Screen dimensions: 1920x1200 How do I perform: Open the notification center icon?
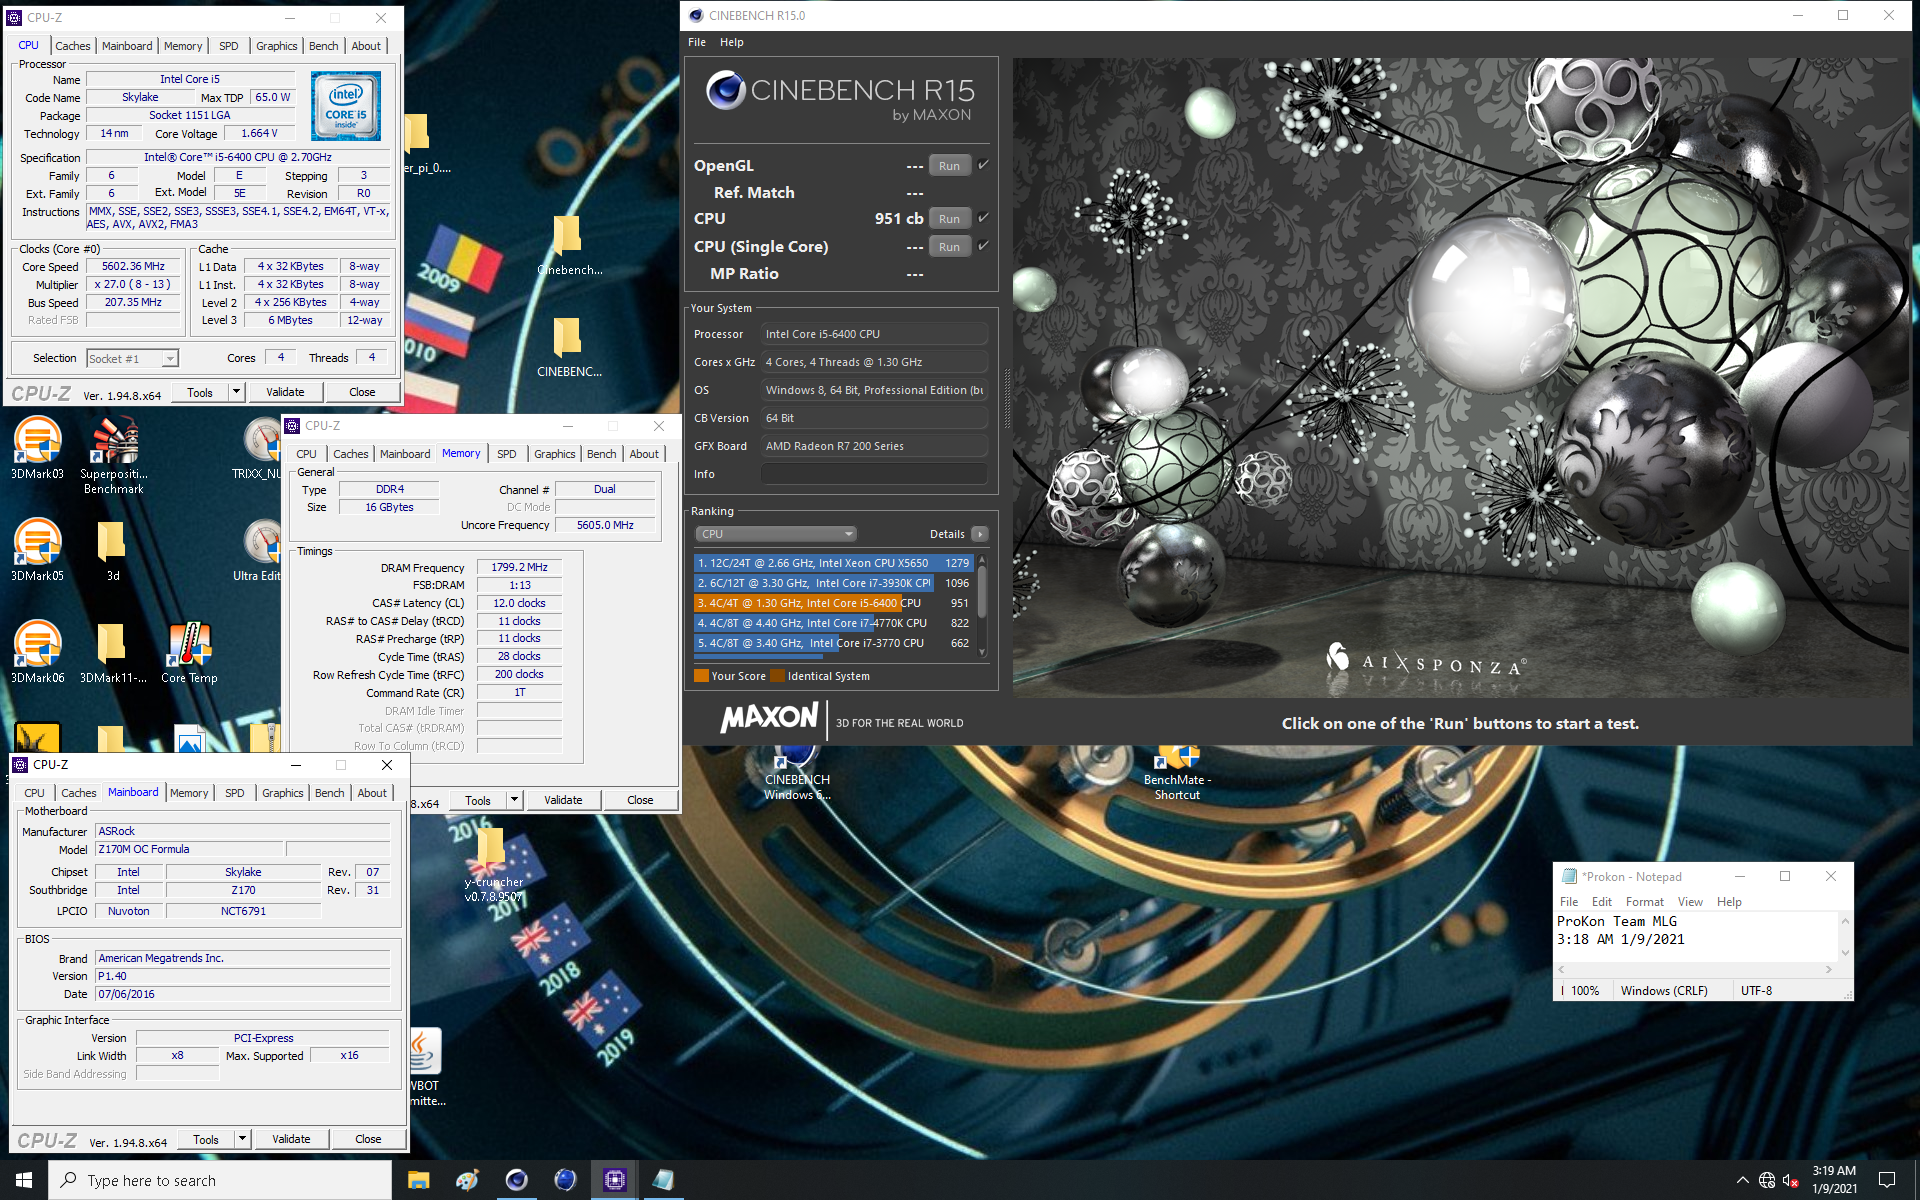[x=1887, y=1180]
